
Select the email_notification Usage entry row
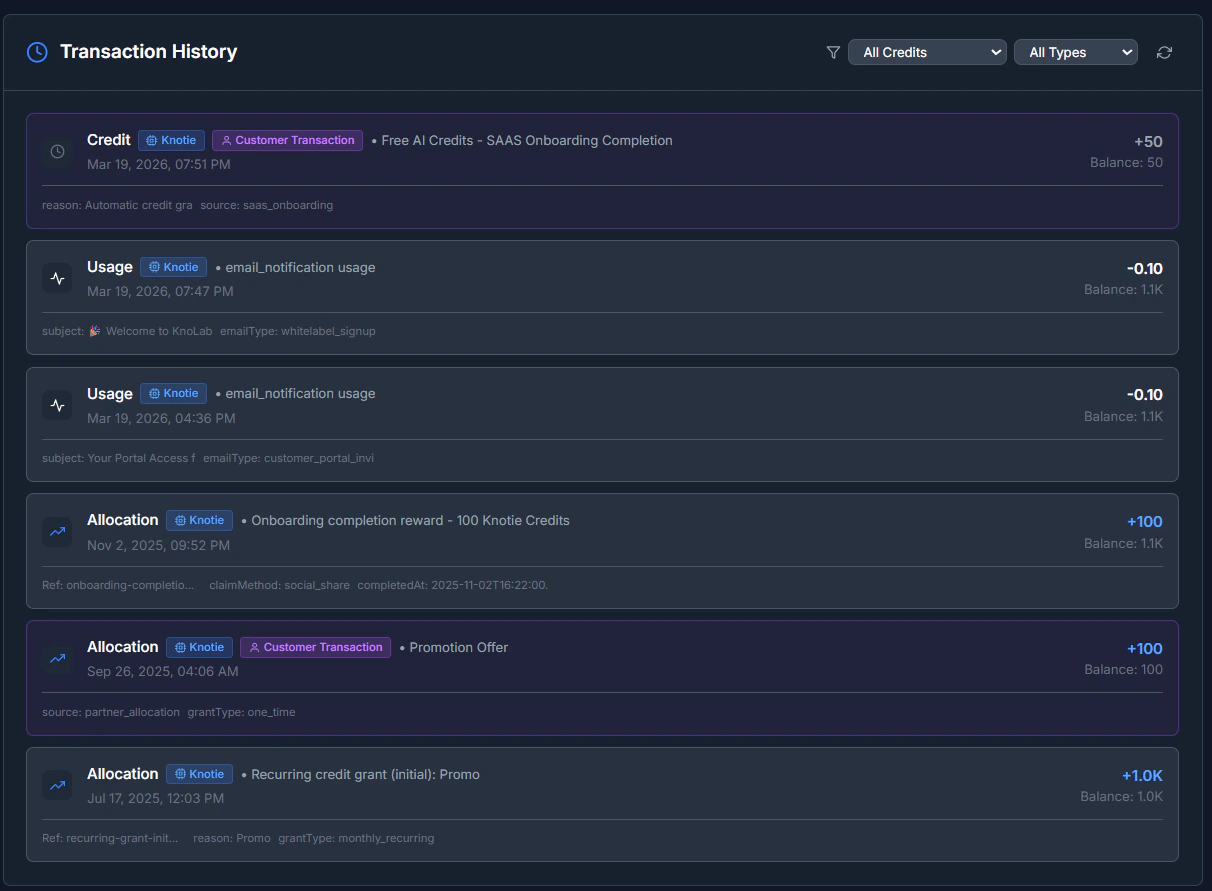[x=600, y=297]
